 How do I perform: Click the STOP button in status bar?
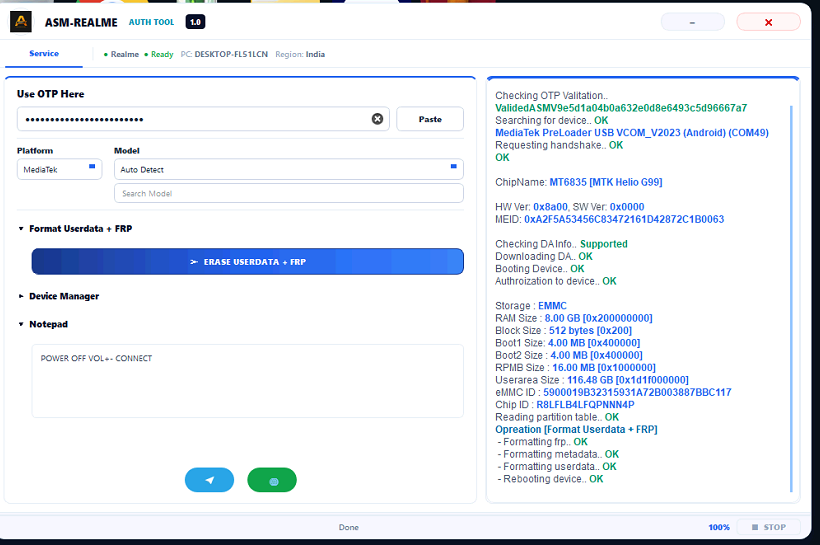pyautogui.click(x=769, y=527)
